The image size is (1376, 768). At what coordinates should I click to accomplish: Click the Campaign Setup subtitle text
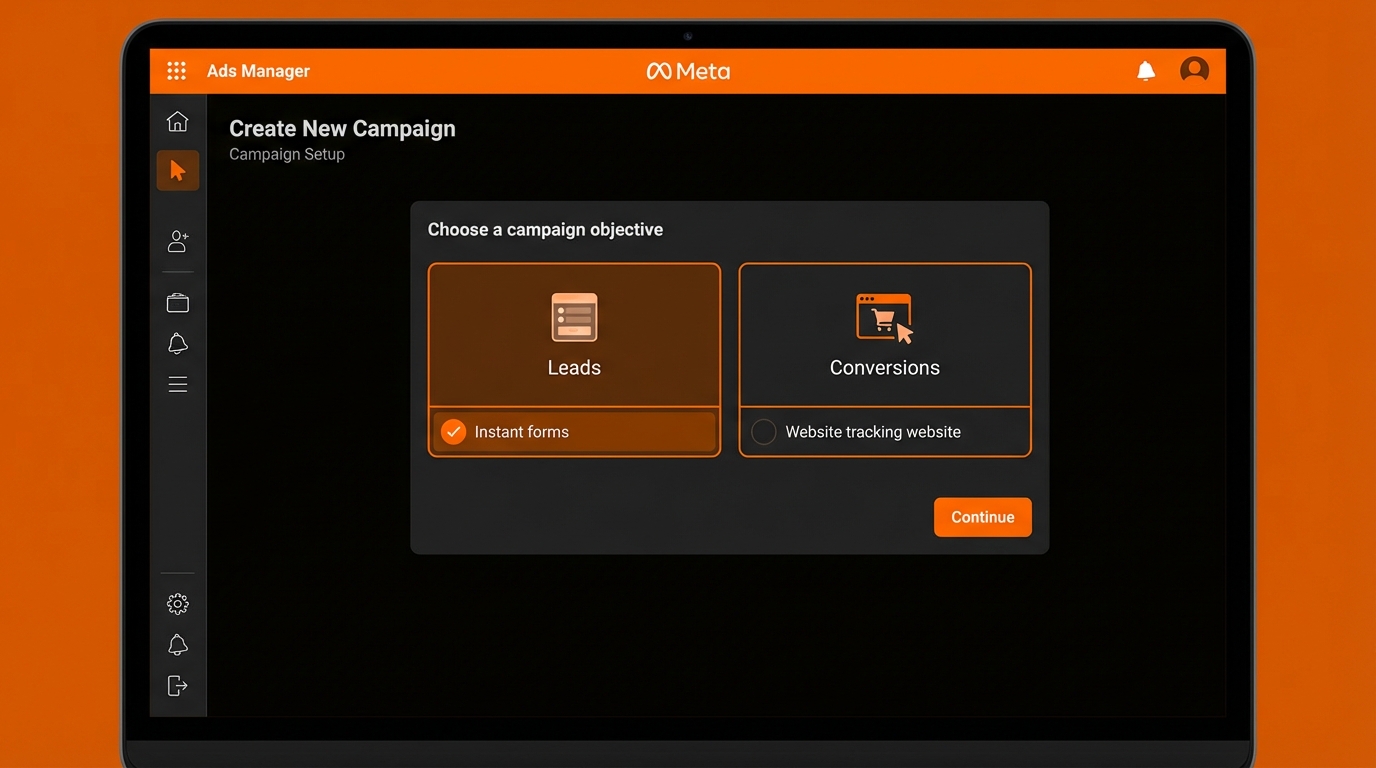point(287,154)
